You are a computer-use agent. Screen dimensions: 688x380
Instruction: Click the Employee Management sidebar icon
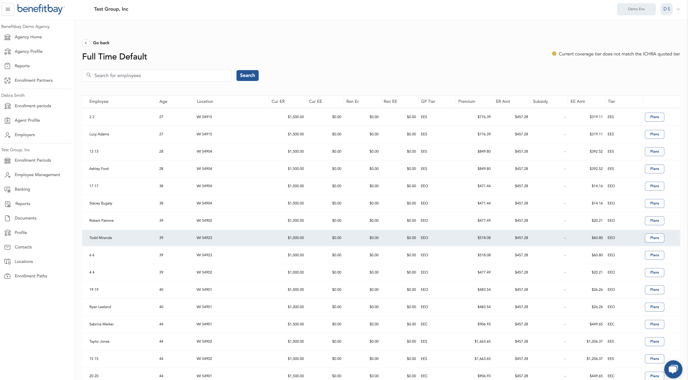coord(7,175)
